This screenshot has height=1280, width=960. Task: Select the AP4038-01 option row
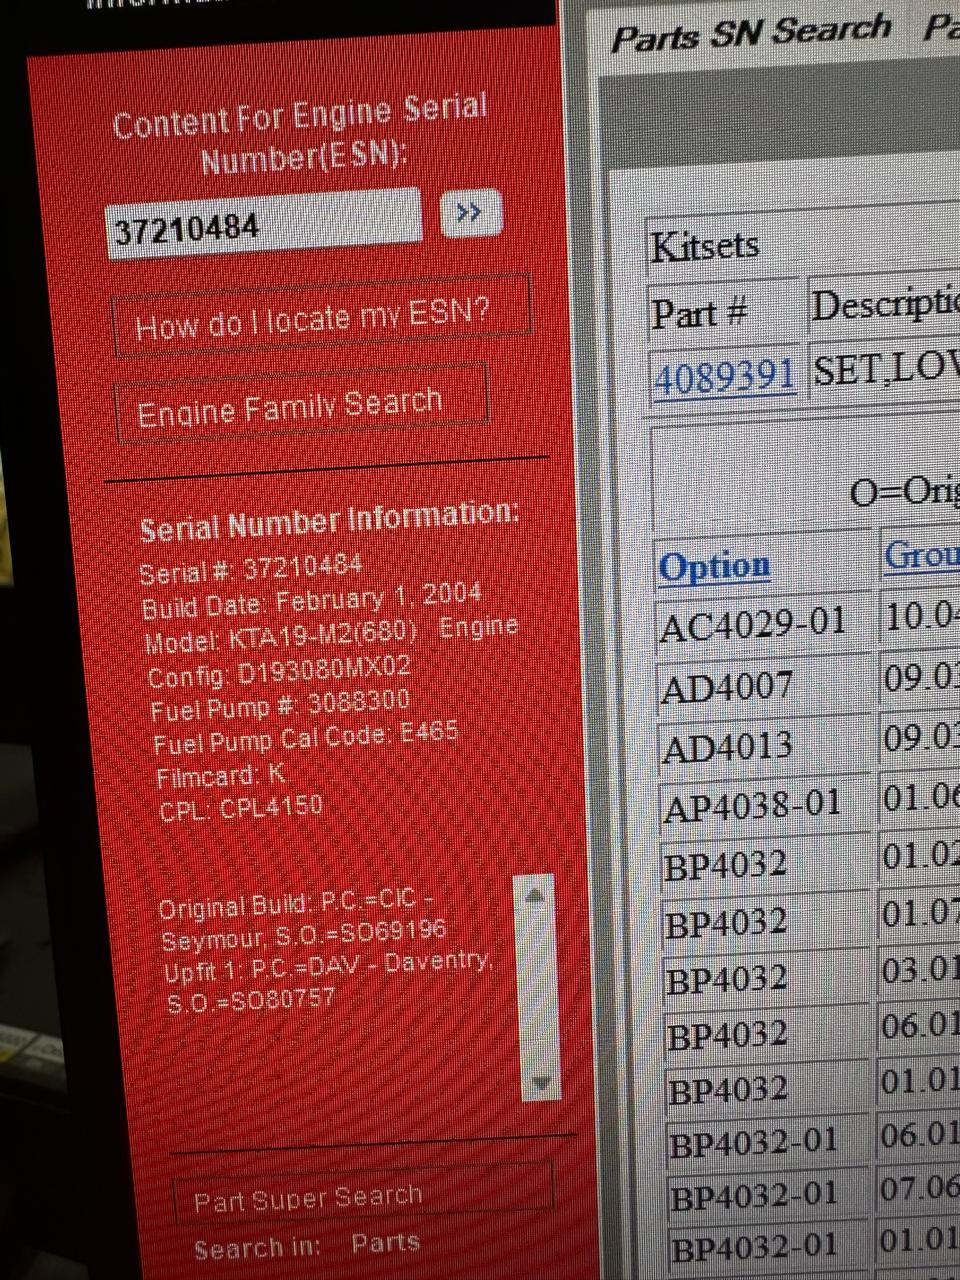[x=751, y=806]
